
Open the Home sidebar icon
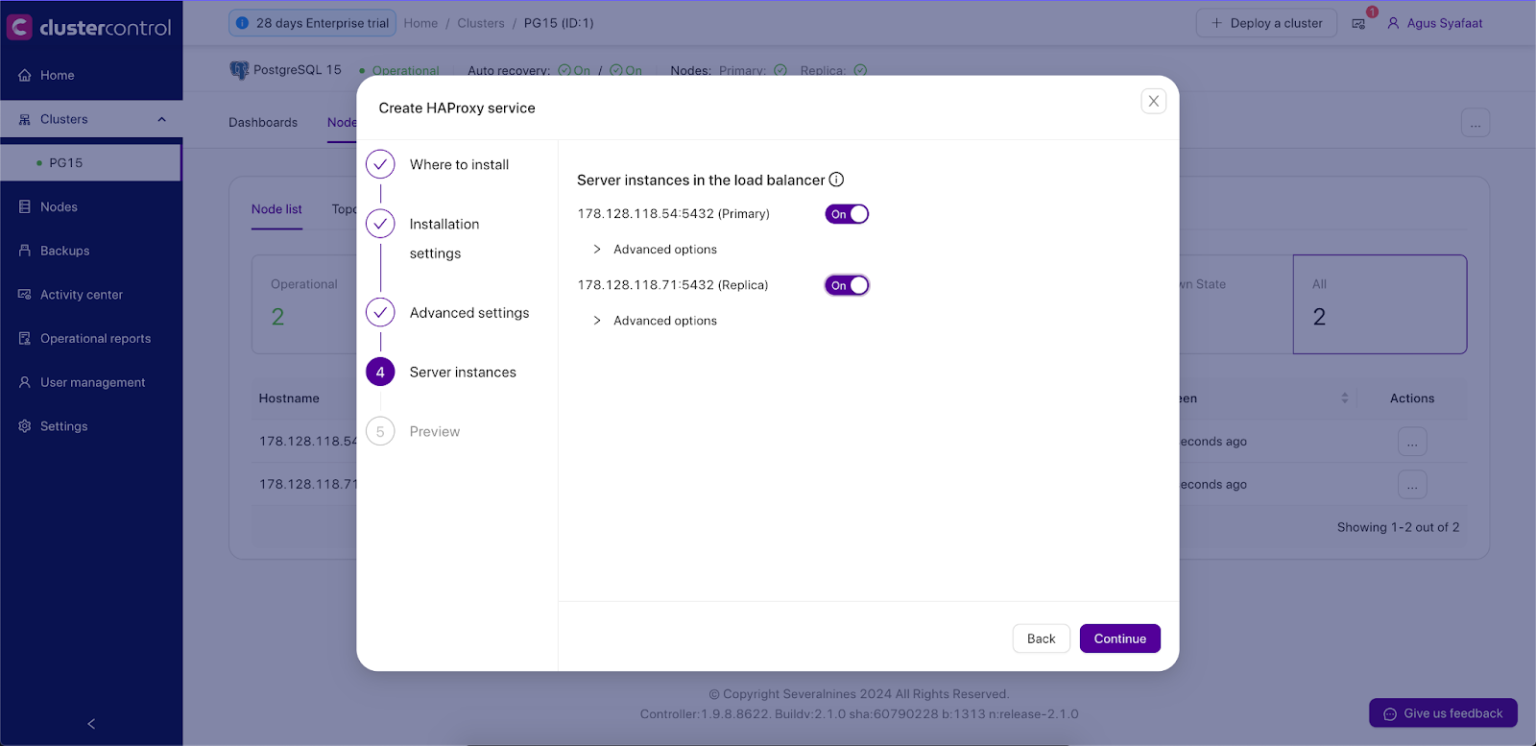(x=25, y=75)
